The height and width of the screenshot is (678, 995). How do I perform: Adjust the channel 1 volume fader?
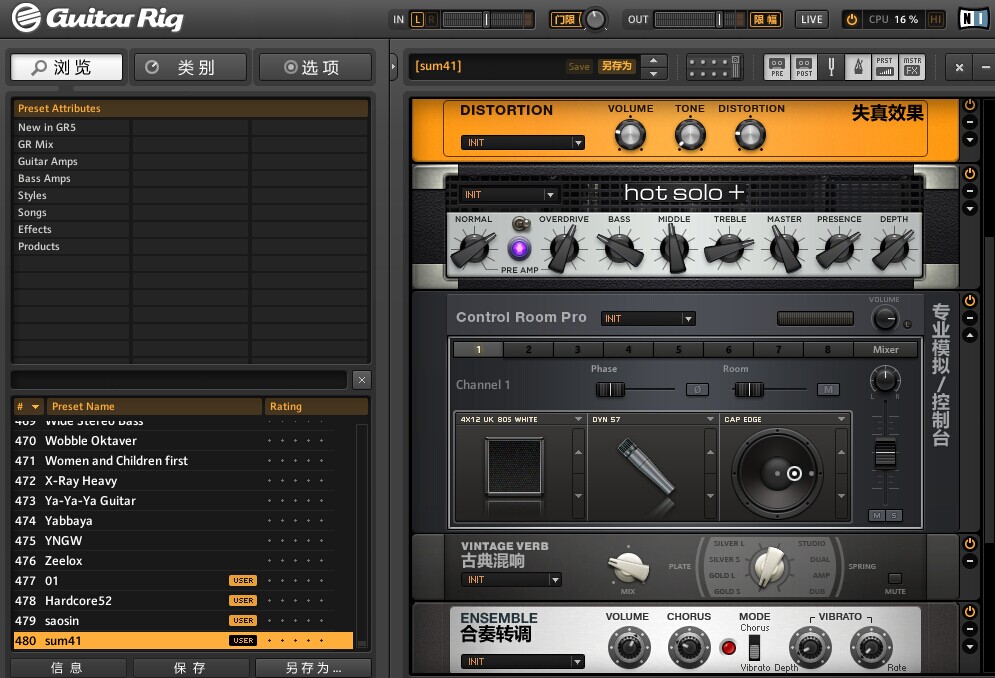(885, 453)
